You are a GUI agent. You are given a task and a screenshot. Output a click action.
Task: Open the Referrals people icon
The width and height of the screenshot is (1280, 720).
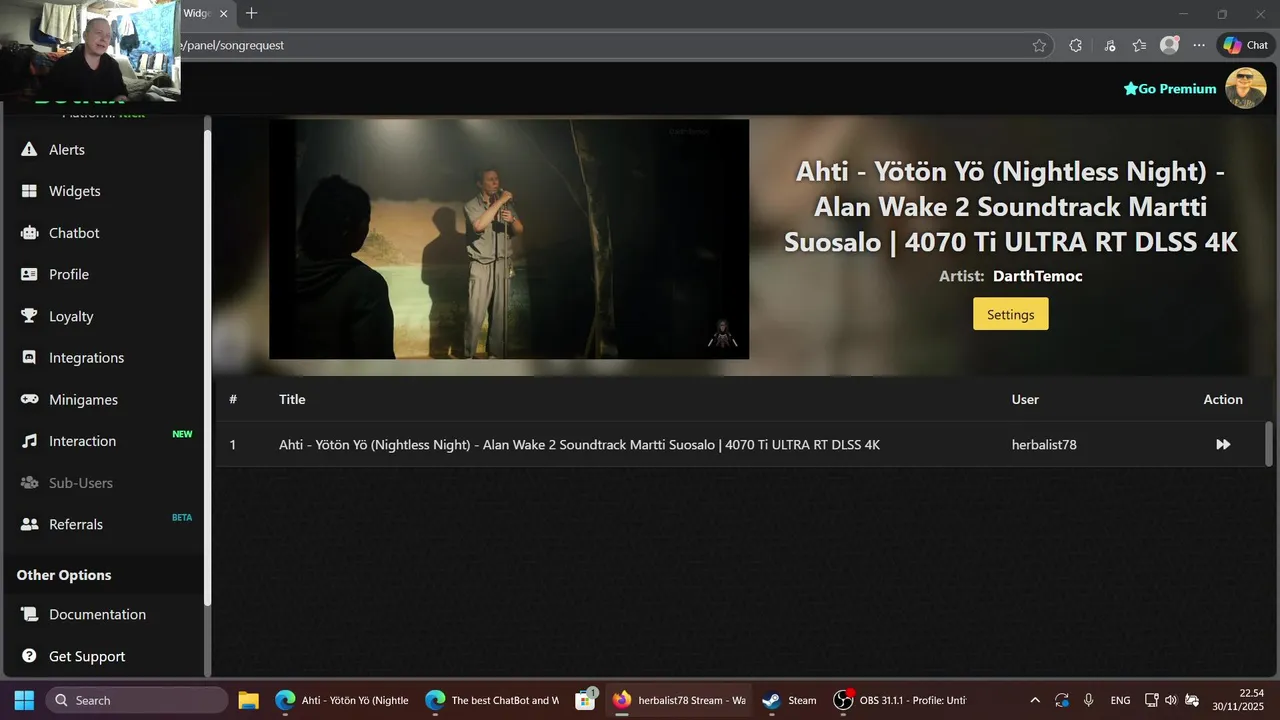point(29,524)
